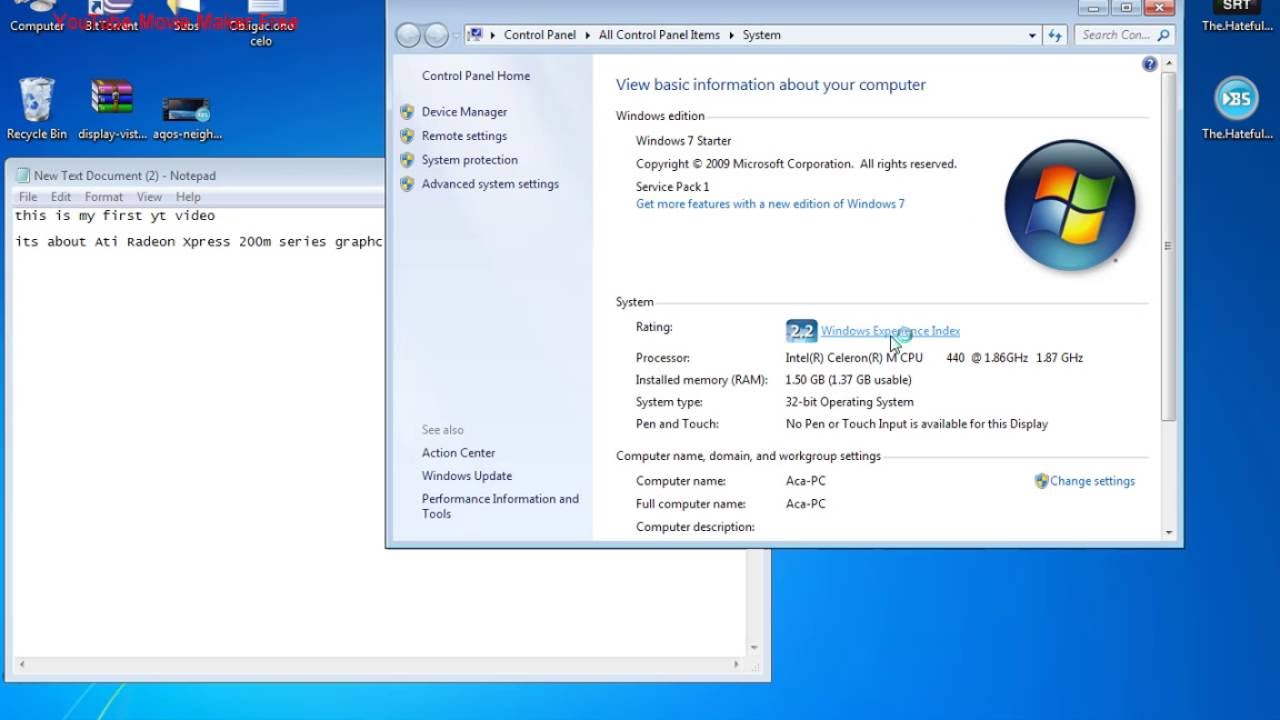The width and height of the screenshot is (1280, 720).
Task: Click Aca-PC value beside Full computer name
Action: (x=806, y=504)
